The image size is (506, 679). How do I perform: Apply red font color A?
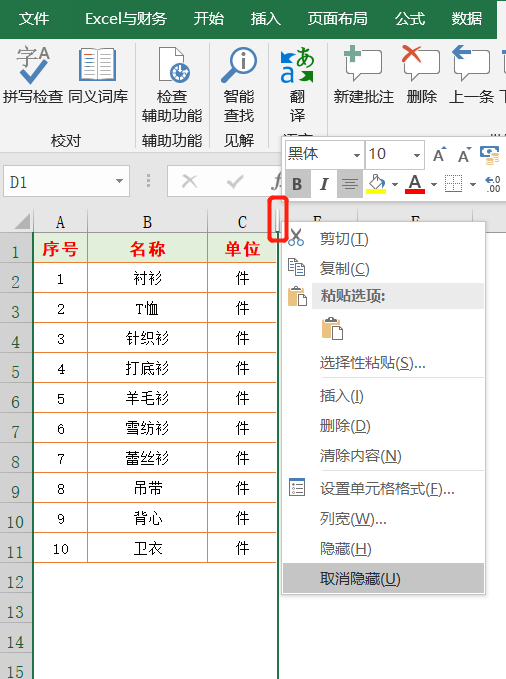[415, 184]
